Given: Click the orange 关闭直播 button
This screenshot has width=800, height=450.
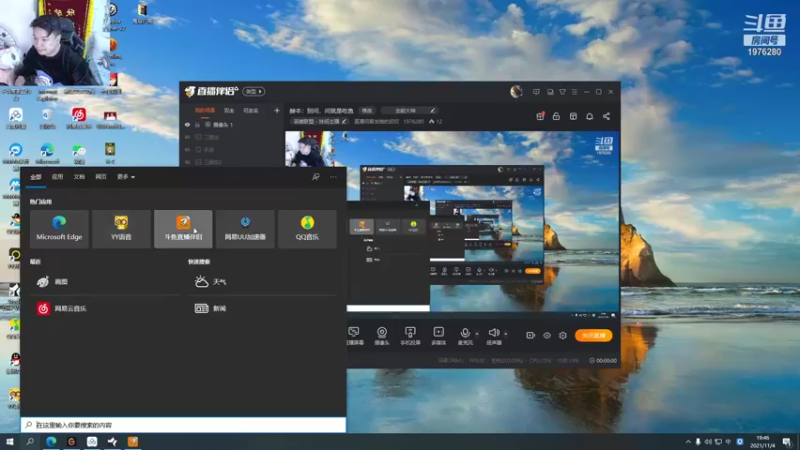Looking at the screenshot, I should click(x=593, y=336).
